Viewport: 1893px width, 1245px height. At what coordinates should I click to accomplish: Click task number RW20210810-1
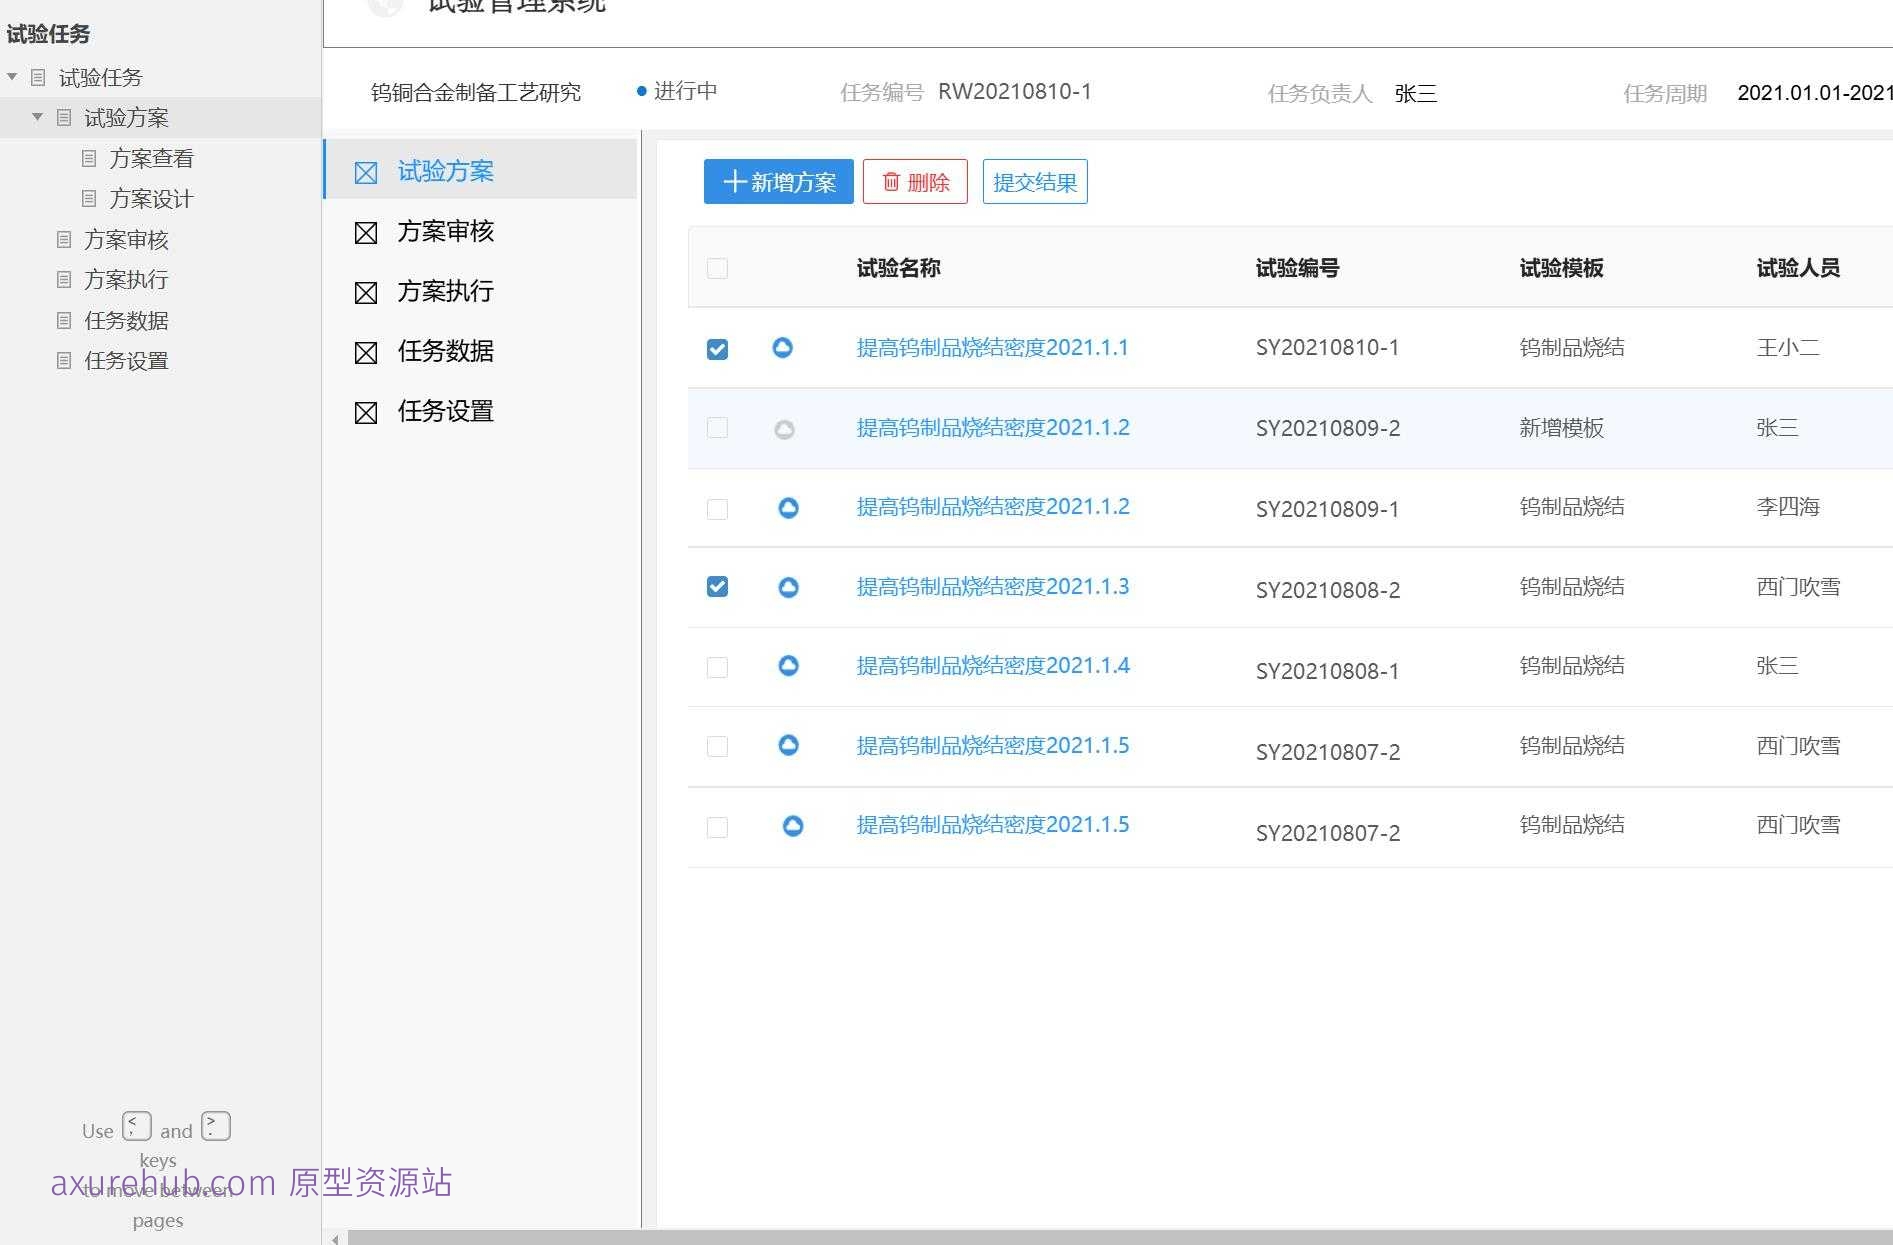[1014, 92]
